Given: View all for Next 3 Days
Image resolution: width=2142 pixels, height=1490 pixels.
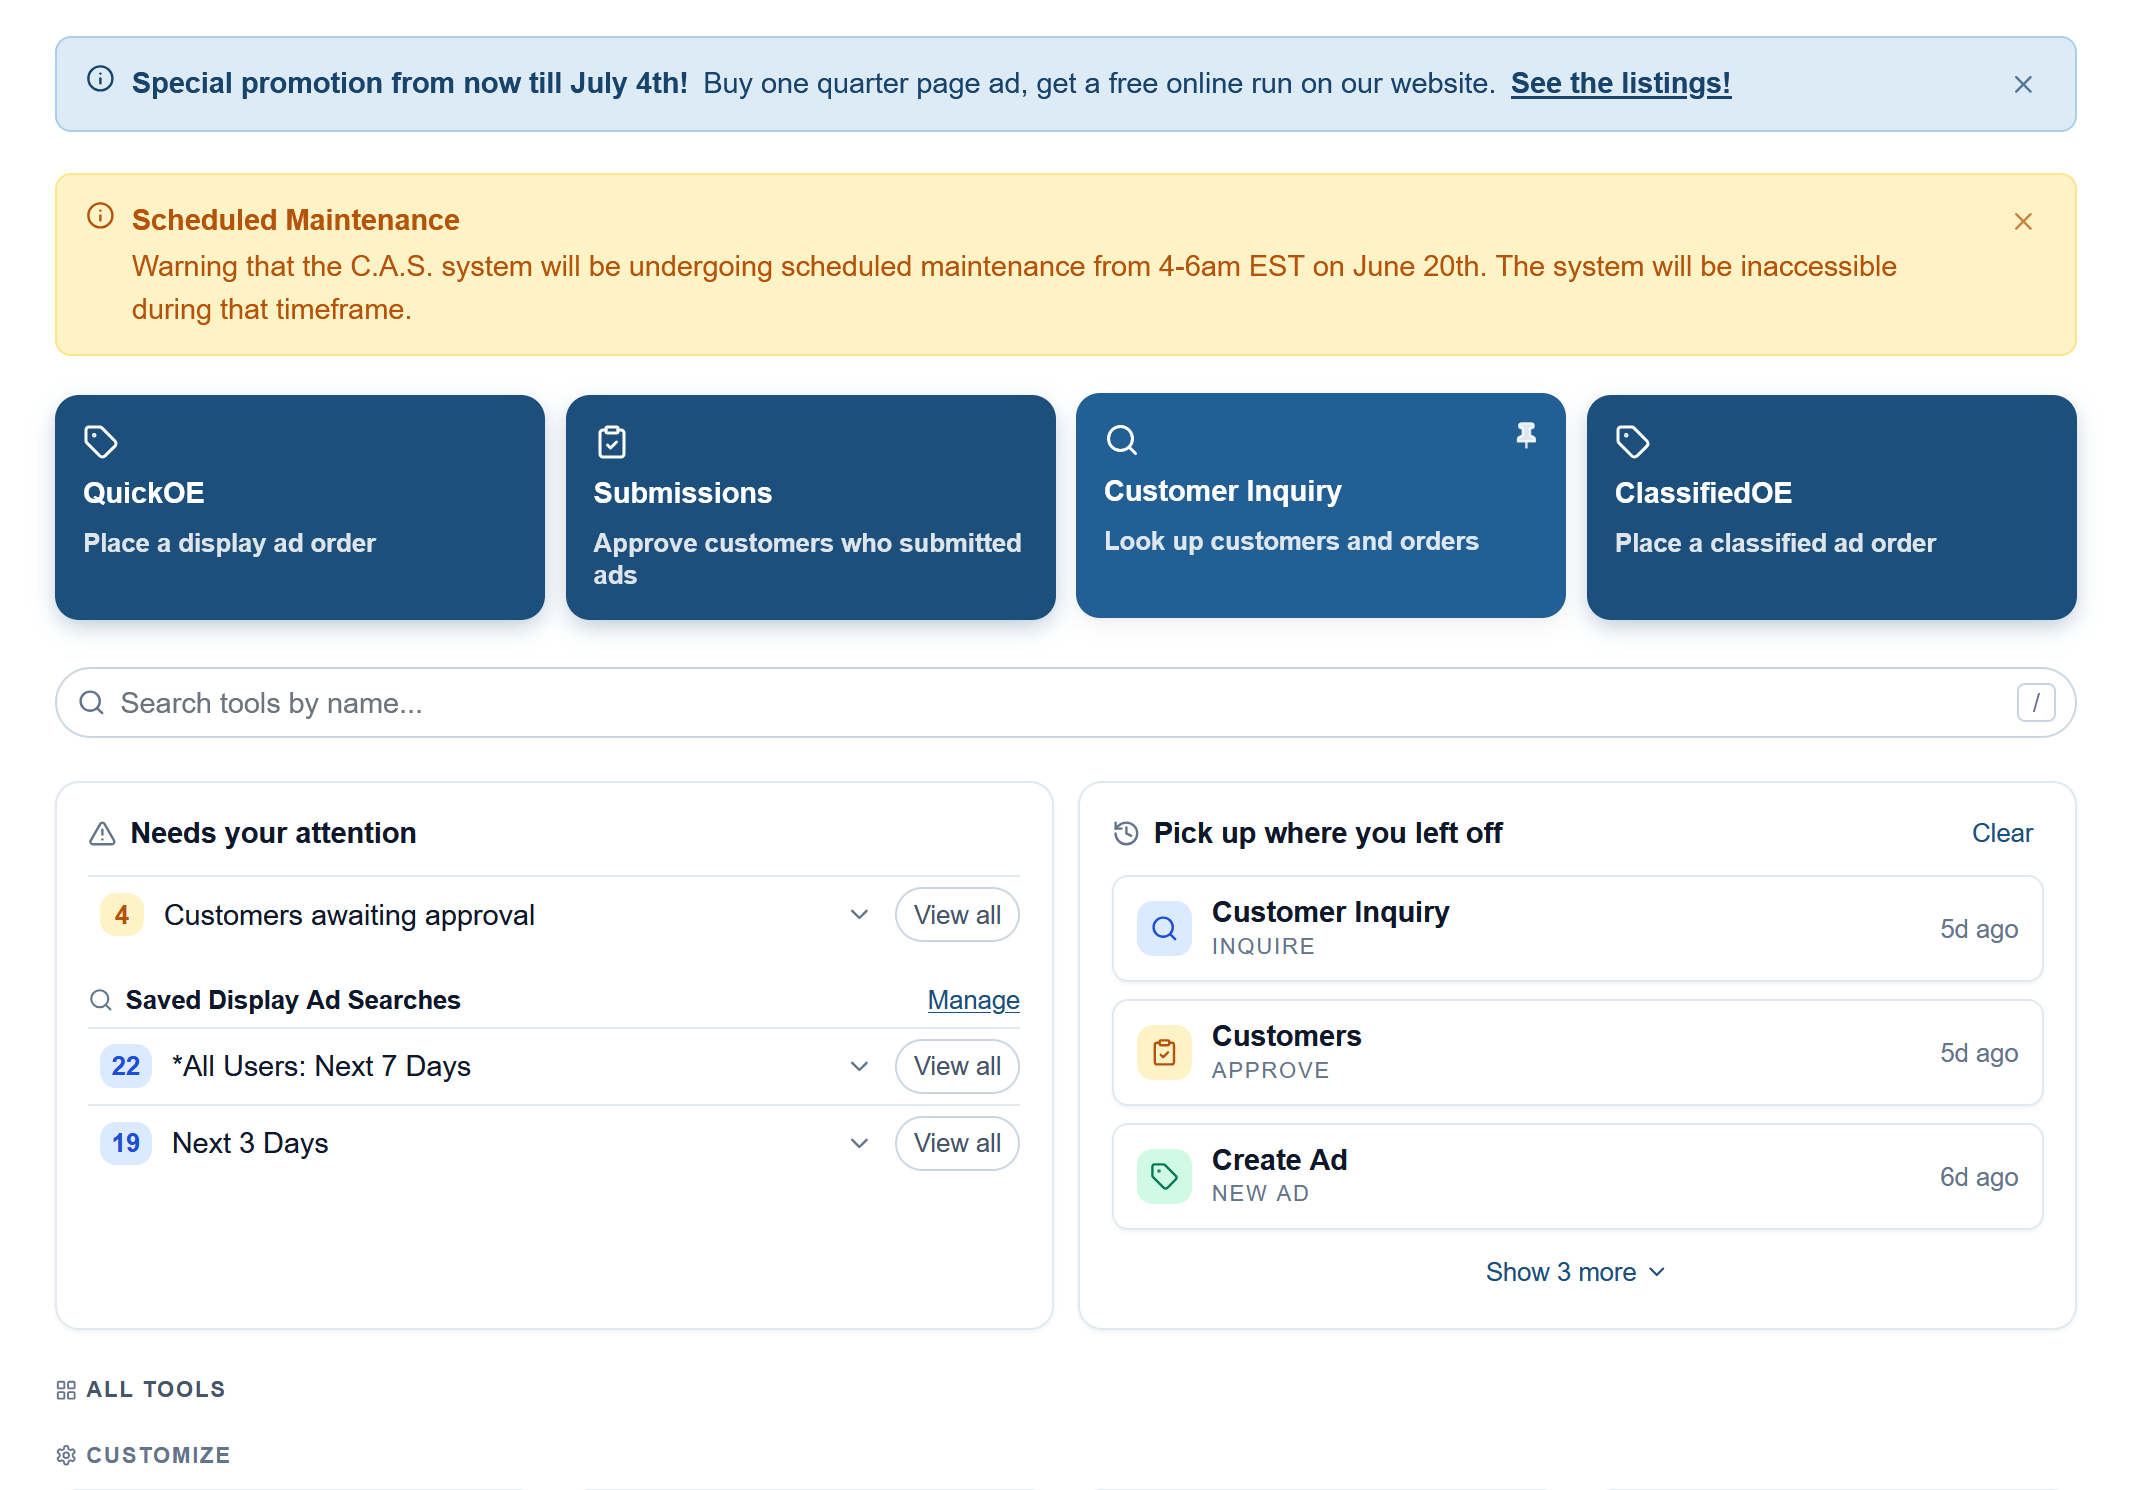Looking at the screenshot, I should tap(957, 1143).
